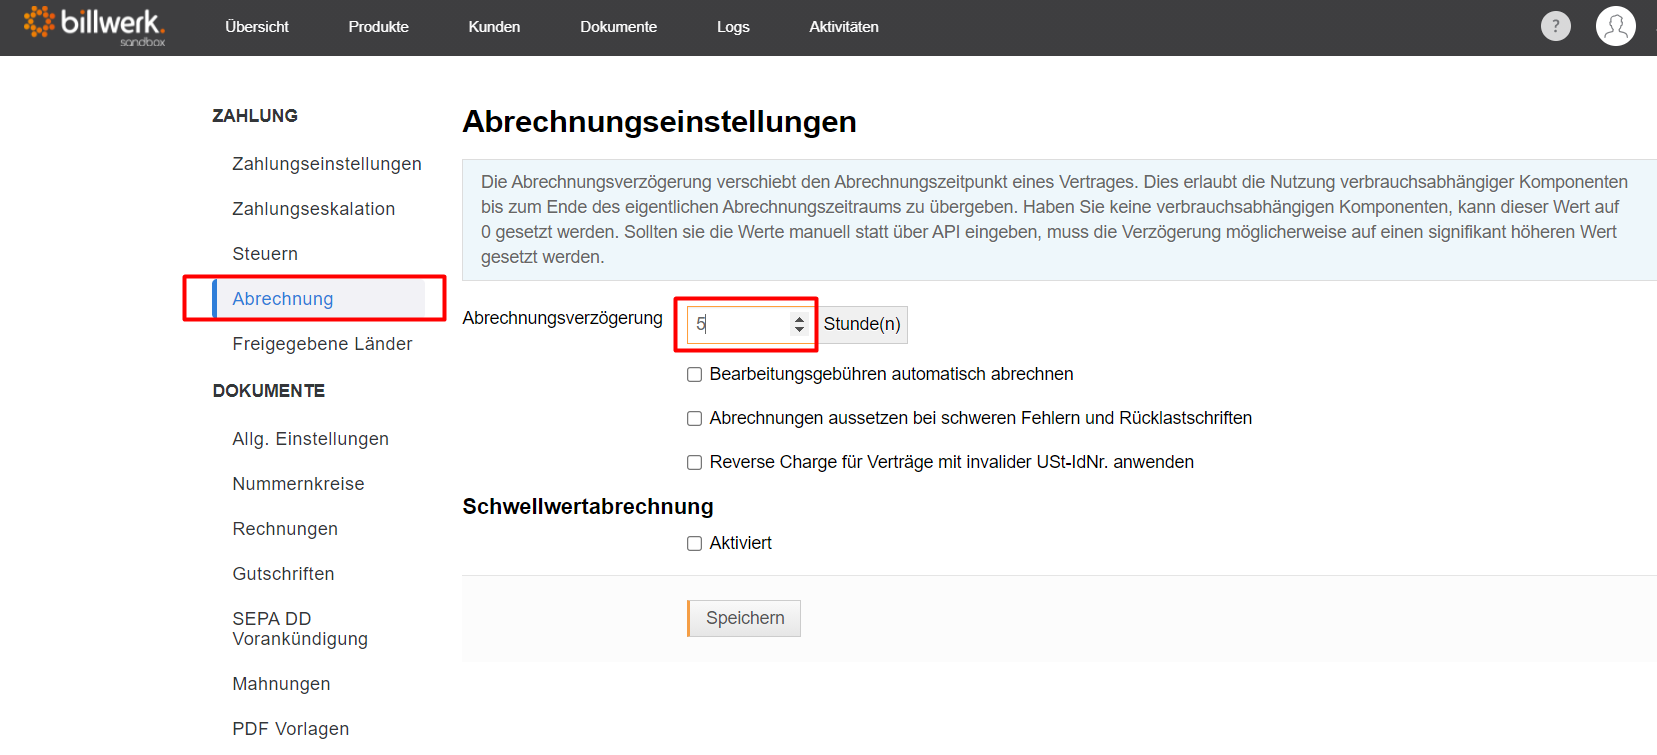Click the Schwellwertabrechnung heading
The image size is (1657, 755).
[588, 507]
